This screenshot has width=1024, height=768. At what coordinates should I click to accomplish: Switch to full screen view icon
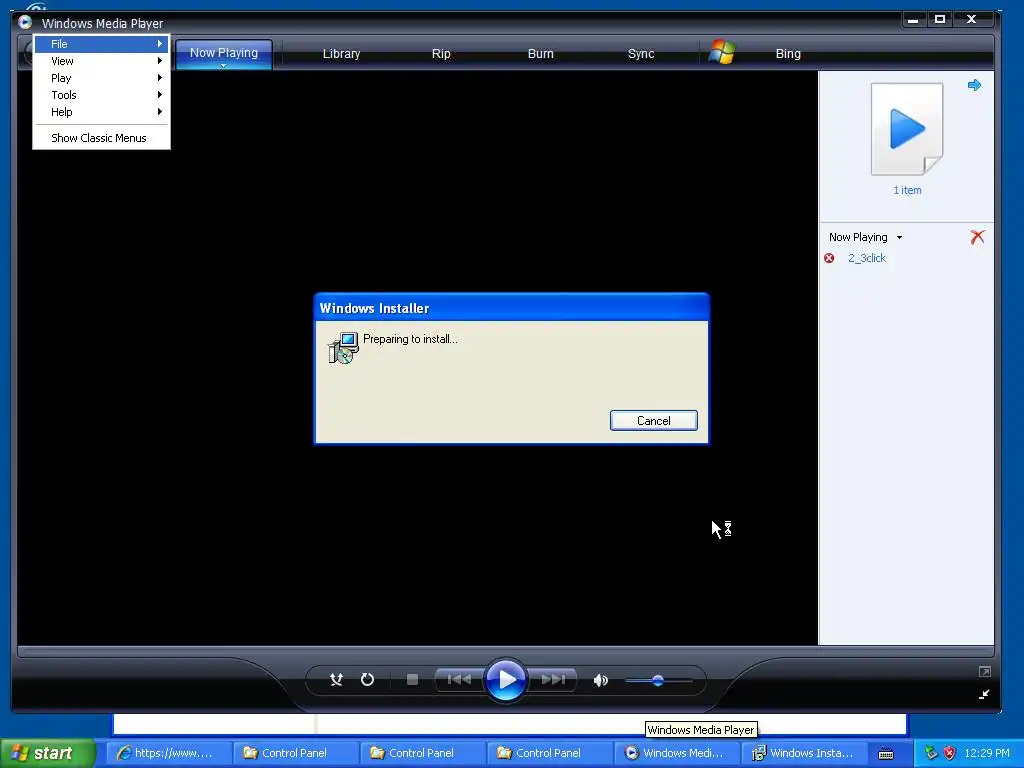click(x=985, y=671)
